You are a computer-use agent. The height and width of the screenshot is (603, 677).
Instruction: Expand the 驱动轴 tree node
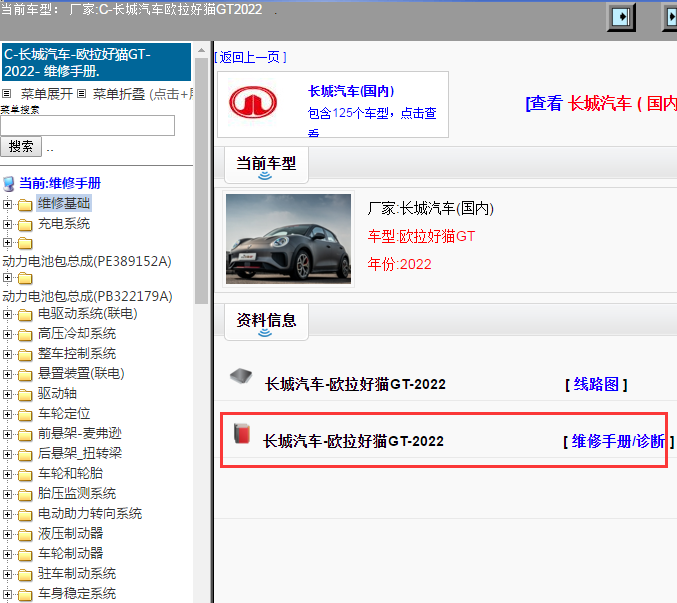click(7, 394)
